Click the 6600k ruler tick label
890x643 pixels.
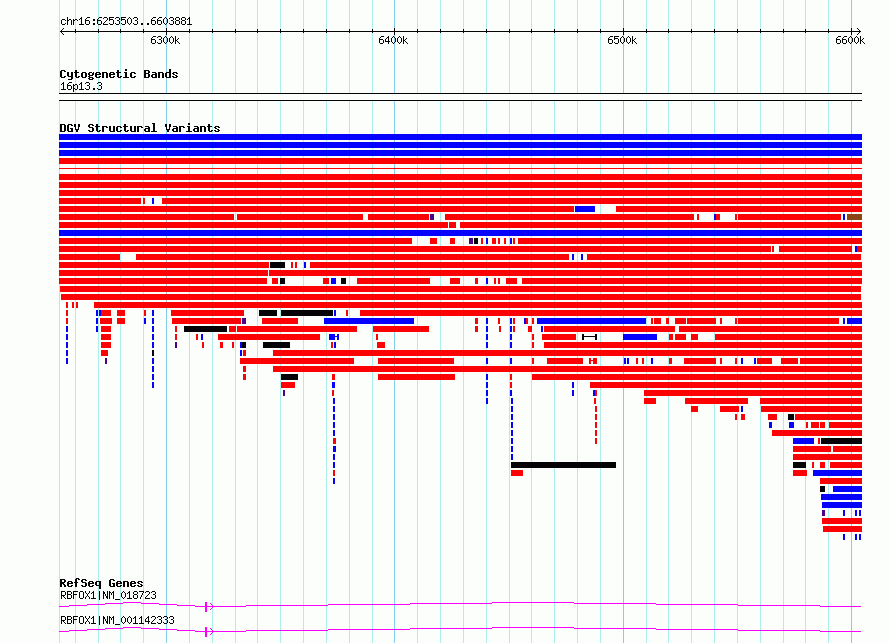tap(850, 40)
